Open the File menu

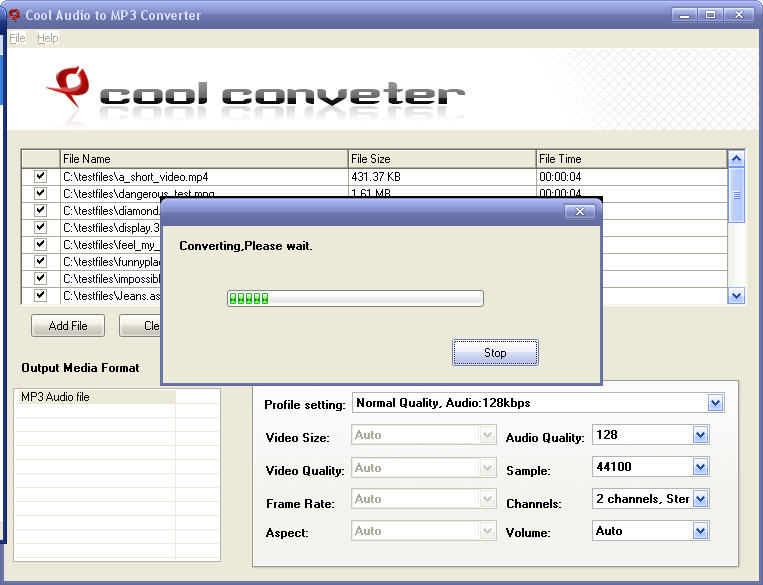tap(17, 38)
